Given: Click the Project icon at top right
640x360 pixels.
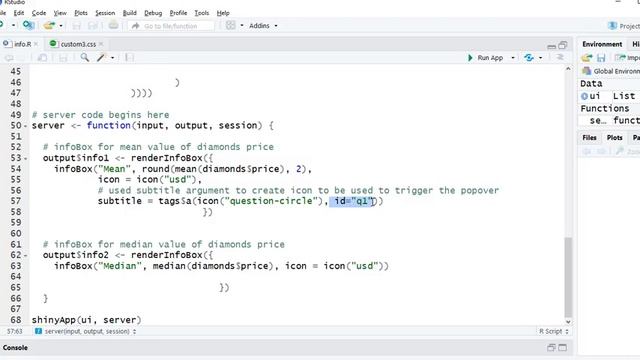Looking at the screenshot, I should [x=612, y=26].
